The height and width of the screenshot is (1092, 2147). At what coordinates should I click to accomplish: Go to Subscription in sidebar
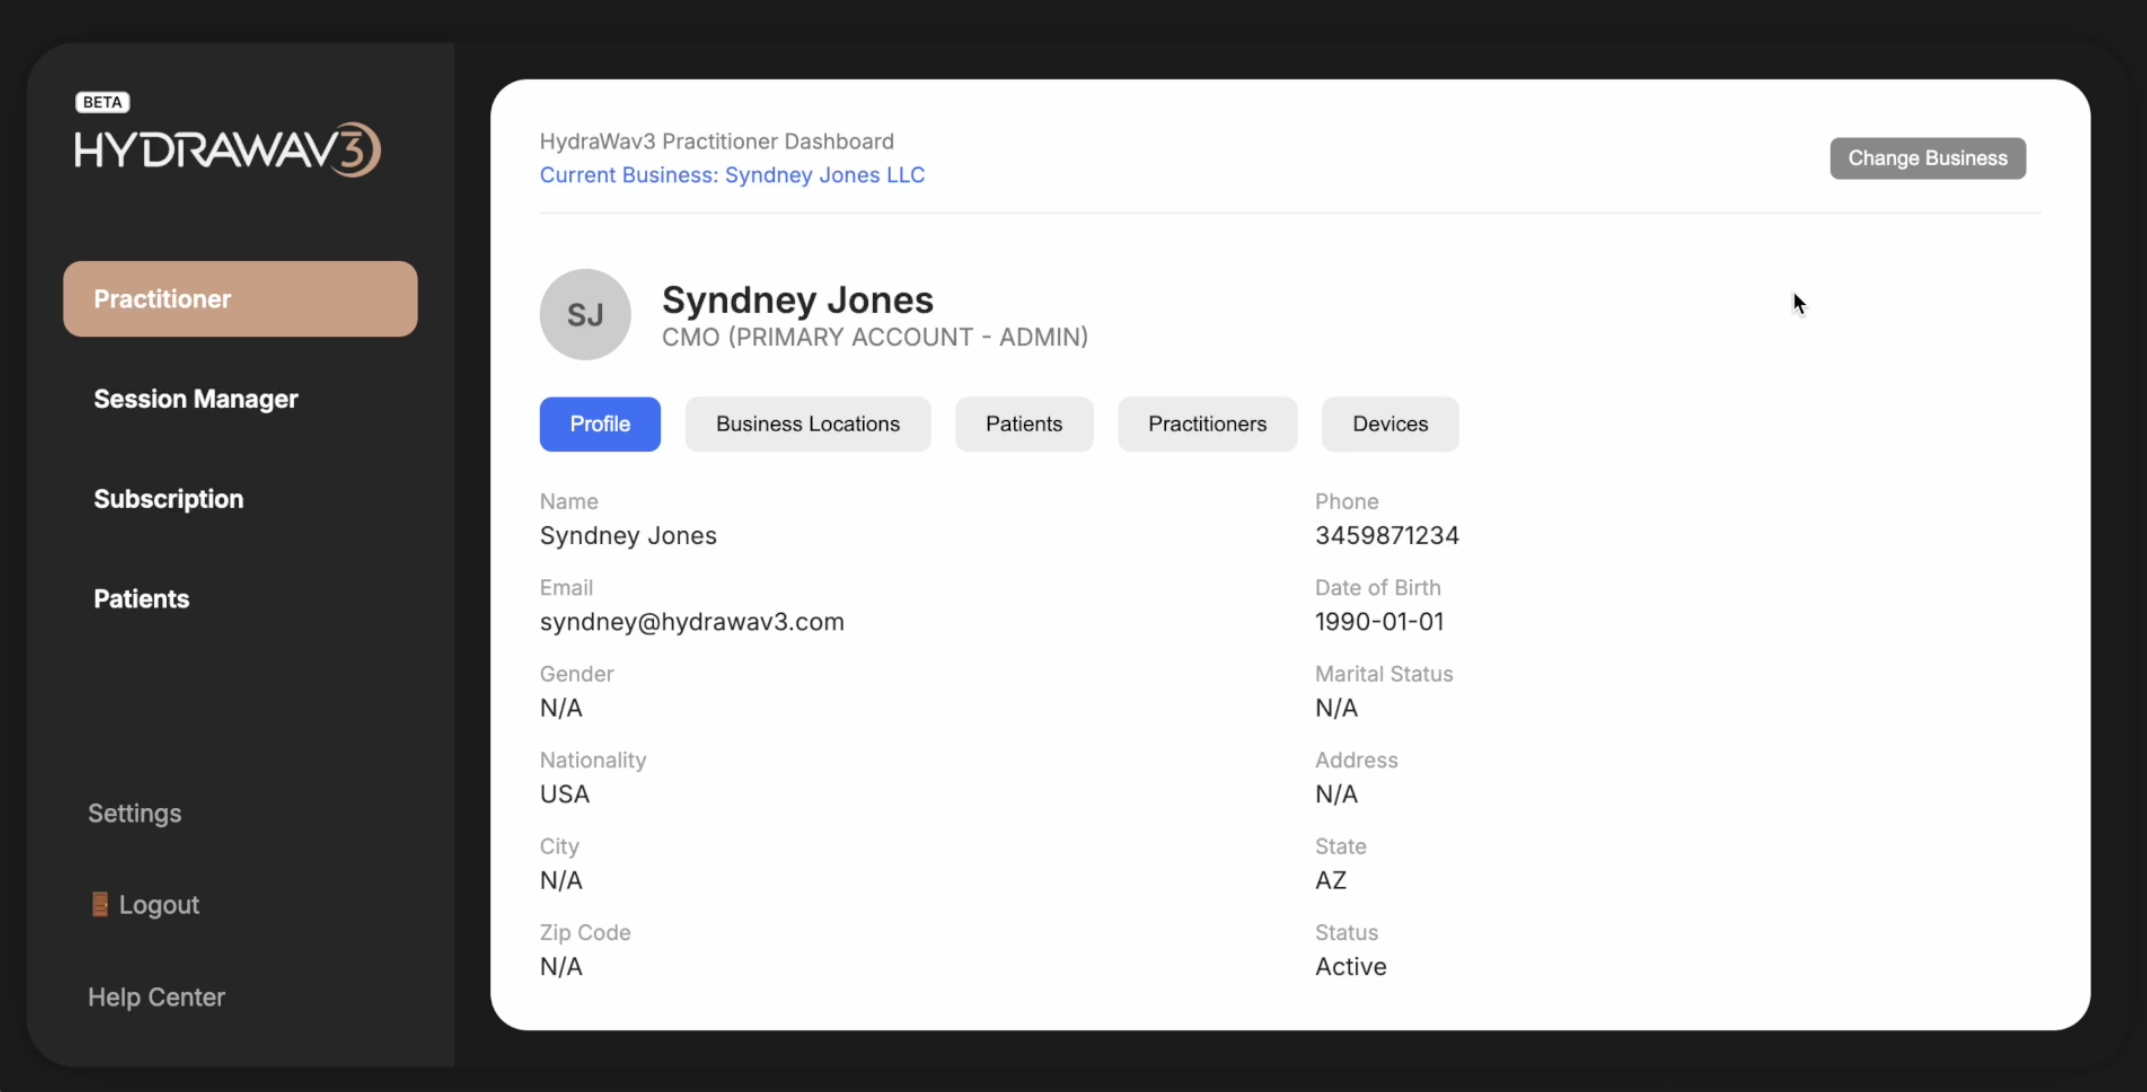pos(168,499)
